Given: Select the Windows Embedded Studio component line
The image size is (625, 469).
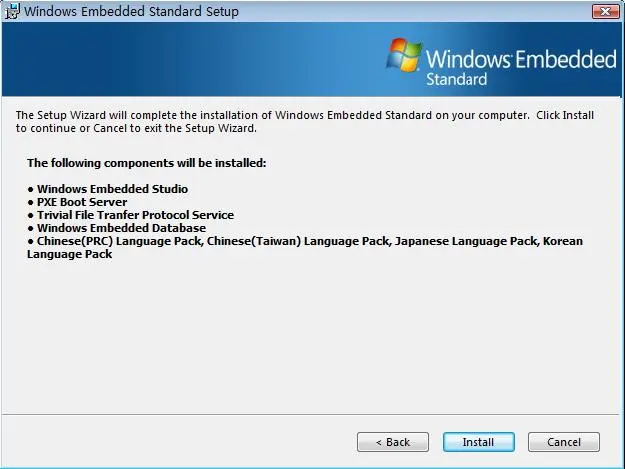Looking at the screenshot, I should tap(112, 189).
